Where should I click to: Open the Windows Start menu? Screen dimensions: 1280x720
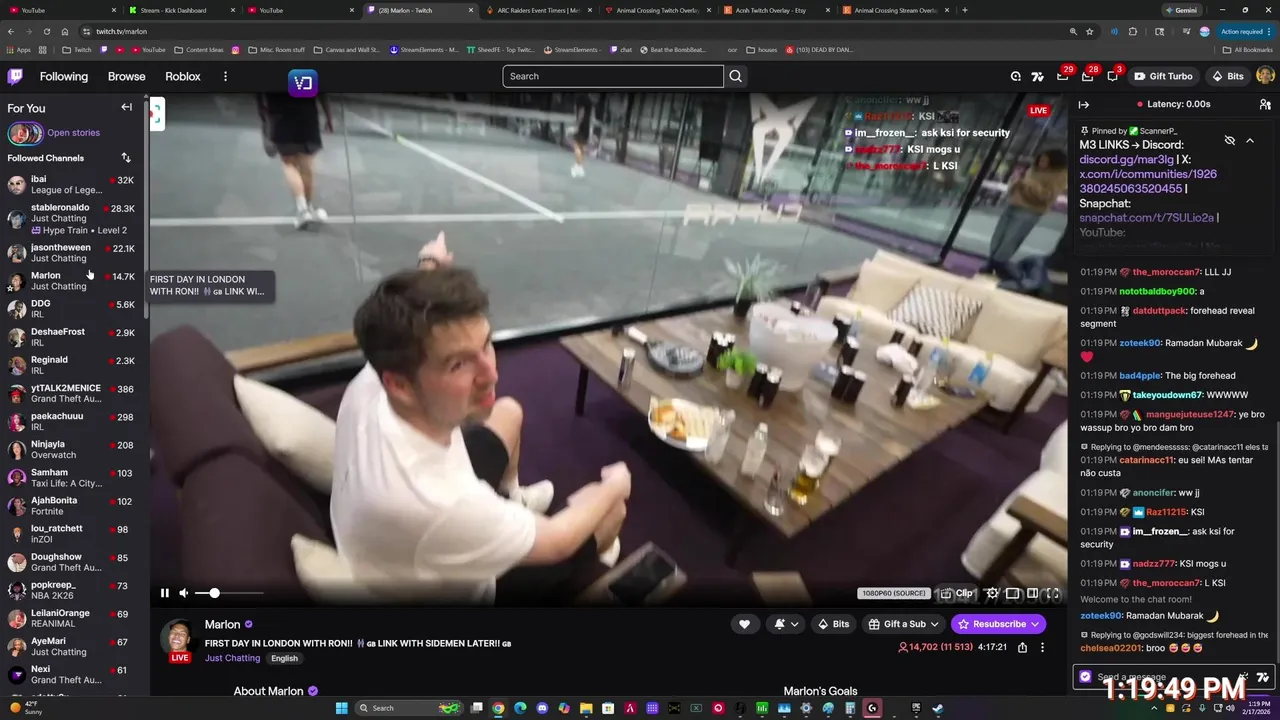[341, 708]
